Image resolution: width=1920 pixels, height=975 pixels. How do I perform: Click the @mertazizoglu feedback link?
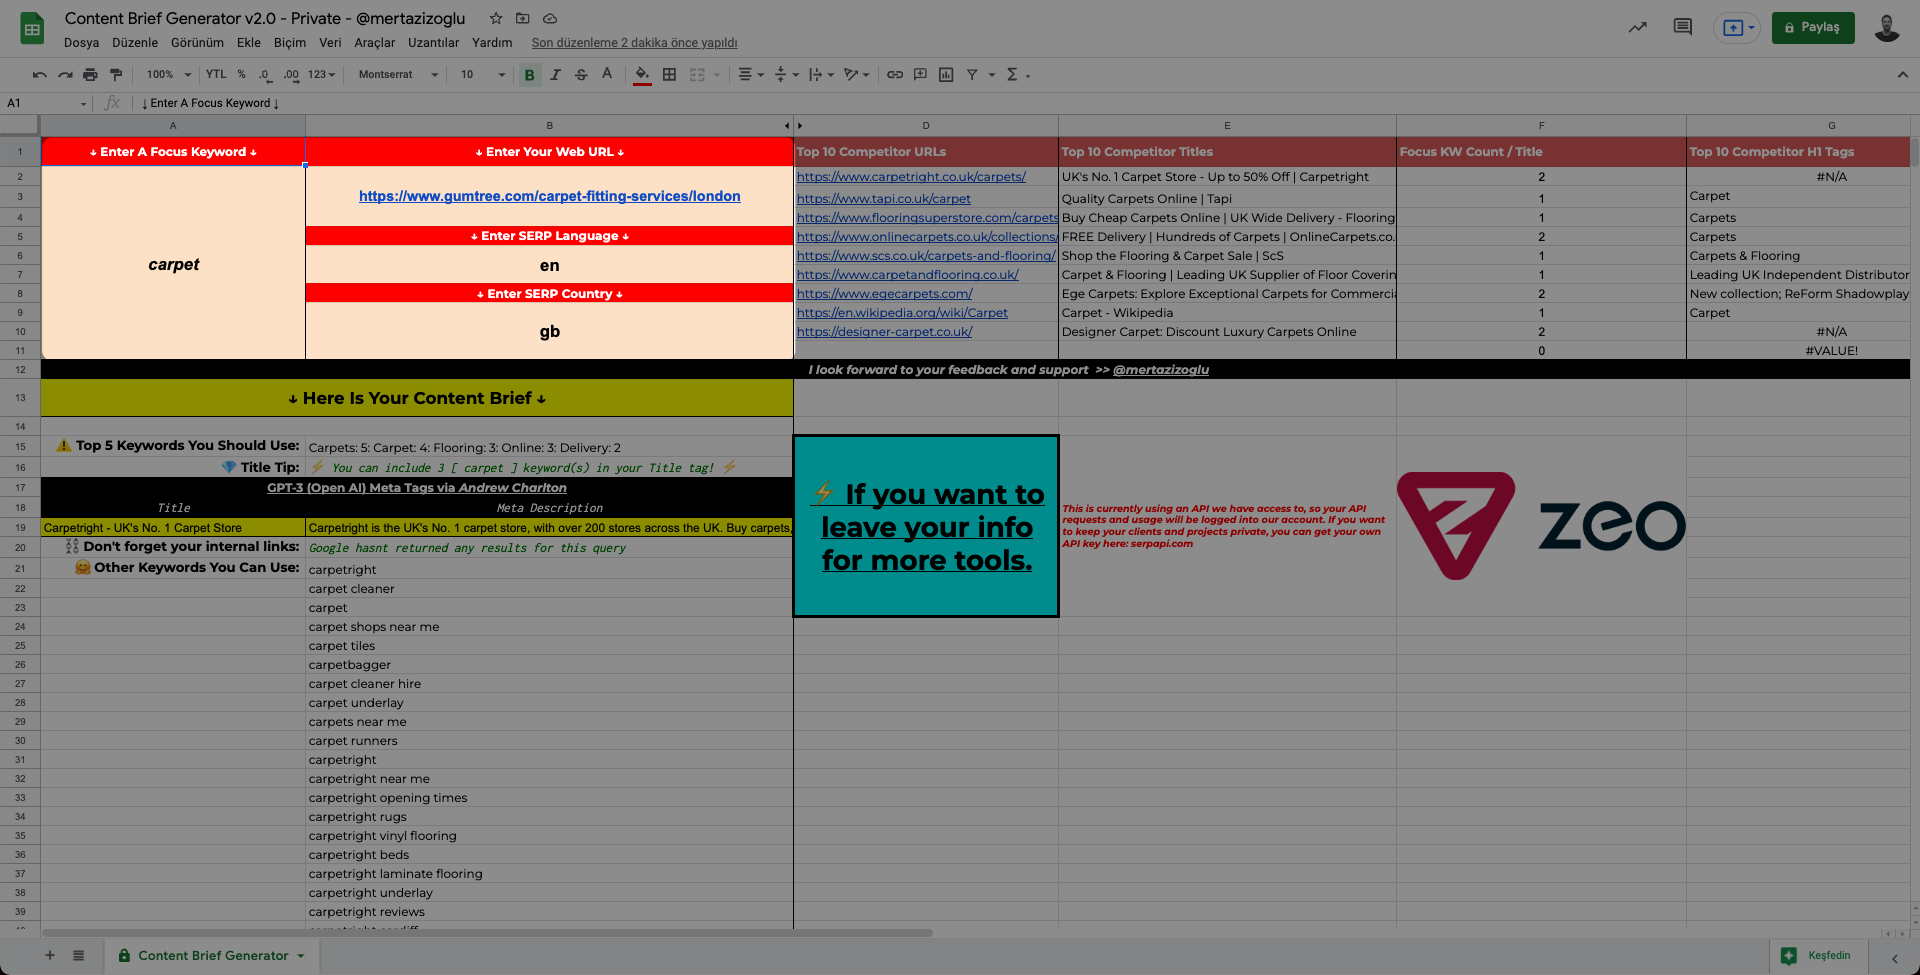(x=1161, y=370)
